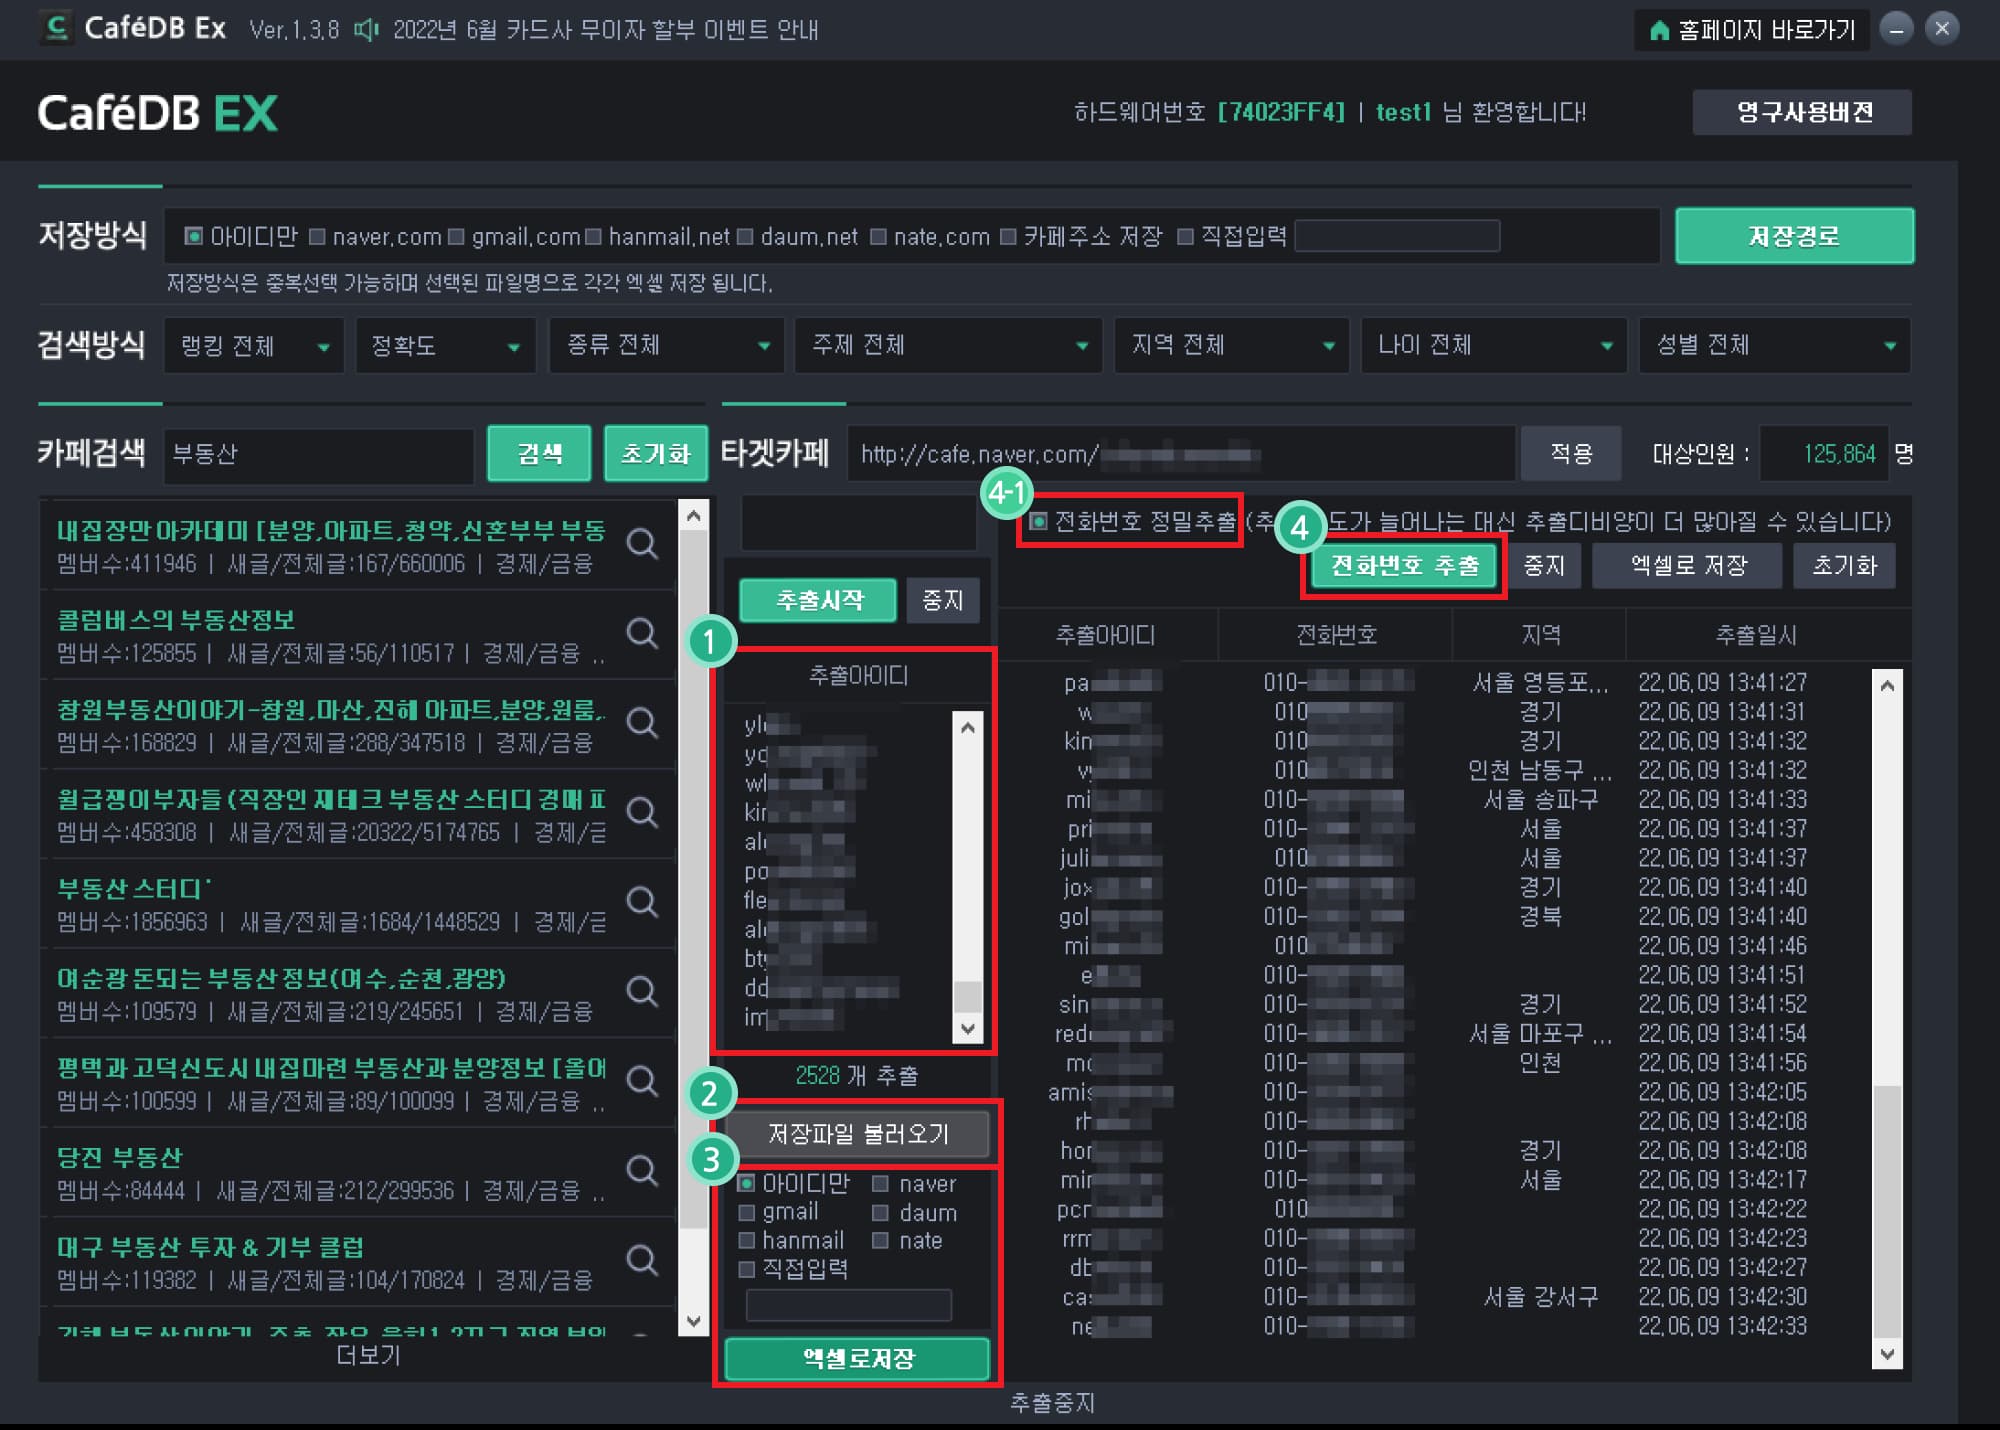Click magnifier icon for 평택과 고덕신도시 cafe
Image resolution: width=2000 pixels, height=1430 pixels.
tap(642, 1081)
